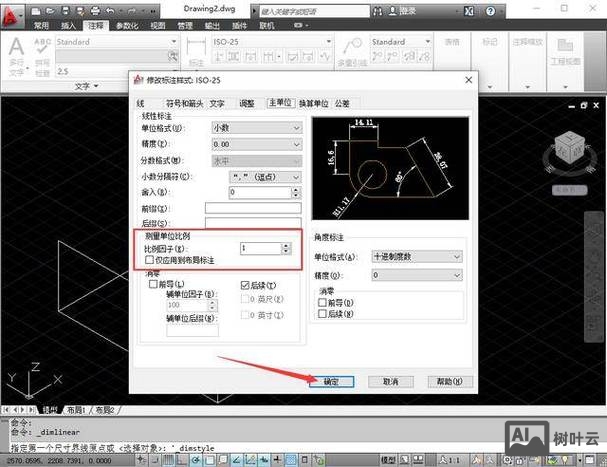Open the angular 单位格式 十进制度数 dropdown
This screenshot has width=607, height=467.
(x=416, y=257)
